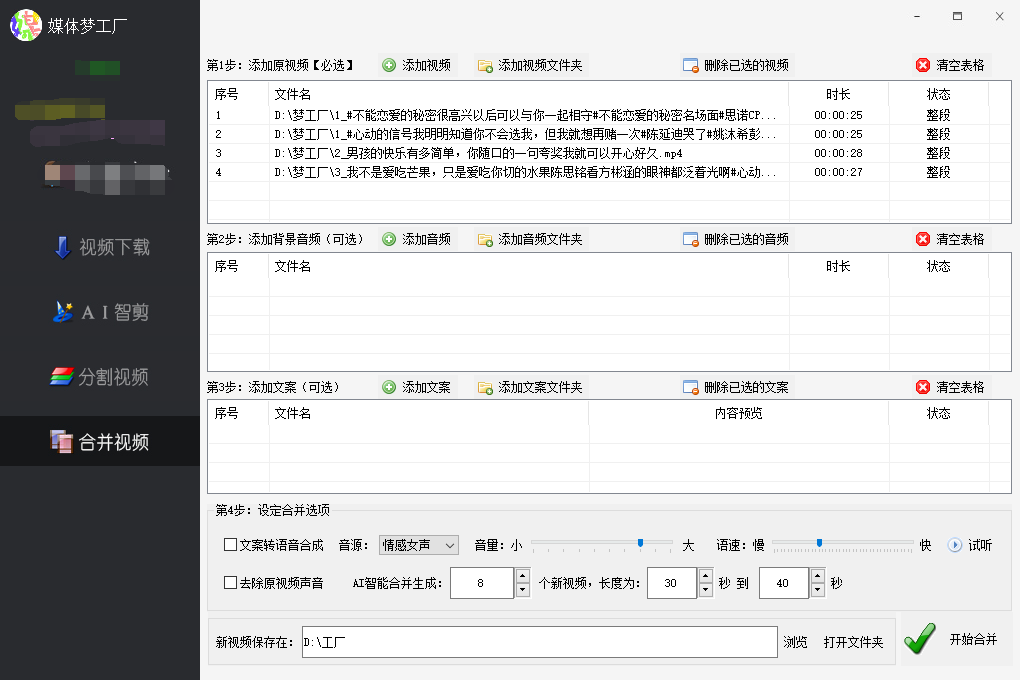This screenshot has width=1020, height=680.
Task: Click 添加视频文件夹 folder icon
Action: tap(485, 66)
